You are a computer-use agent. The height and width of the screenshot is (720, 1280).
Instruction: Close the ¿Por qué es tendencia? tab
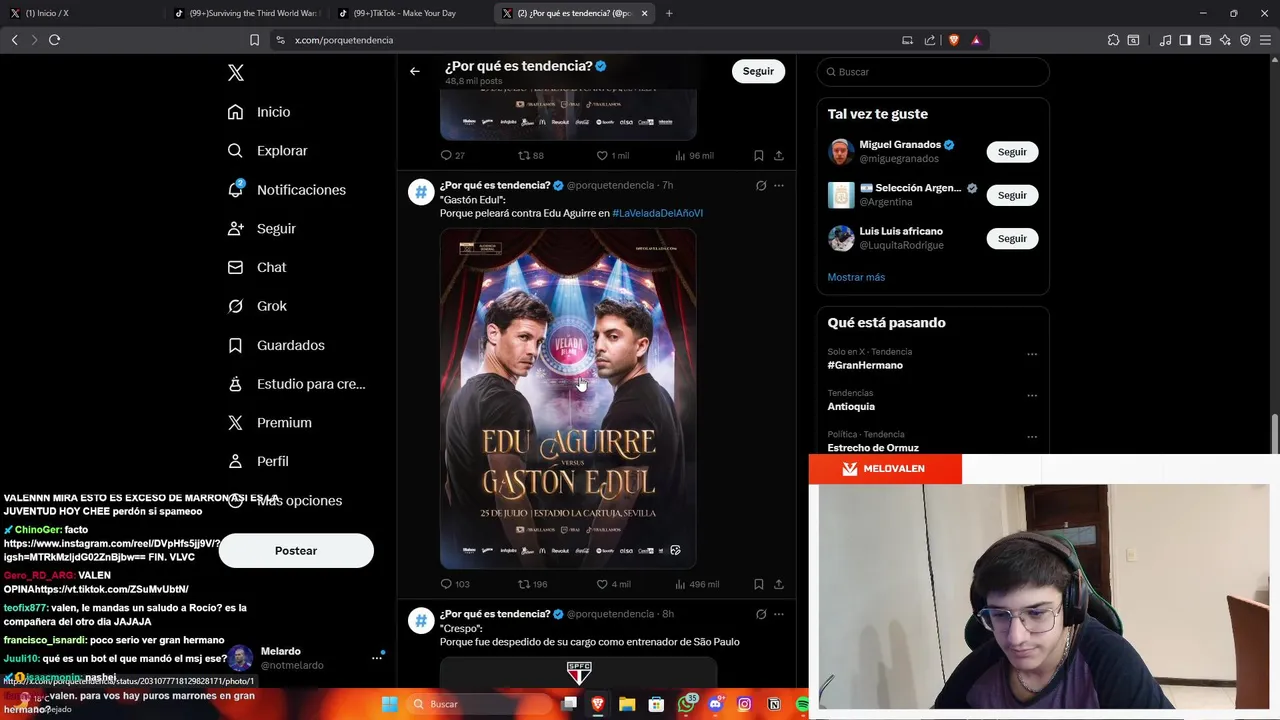[x=644, y=13]
